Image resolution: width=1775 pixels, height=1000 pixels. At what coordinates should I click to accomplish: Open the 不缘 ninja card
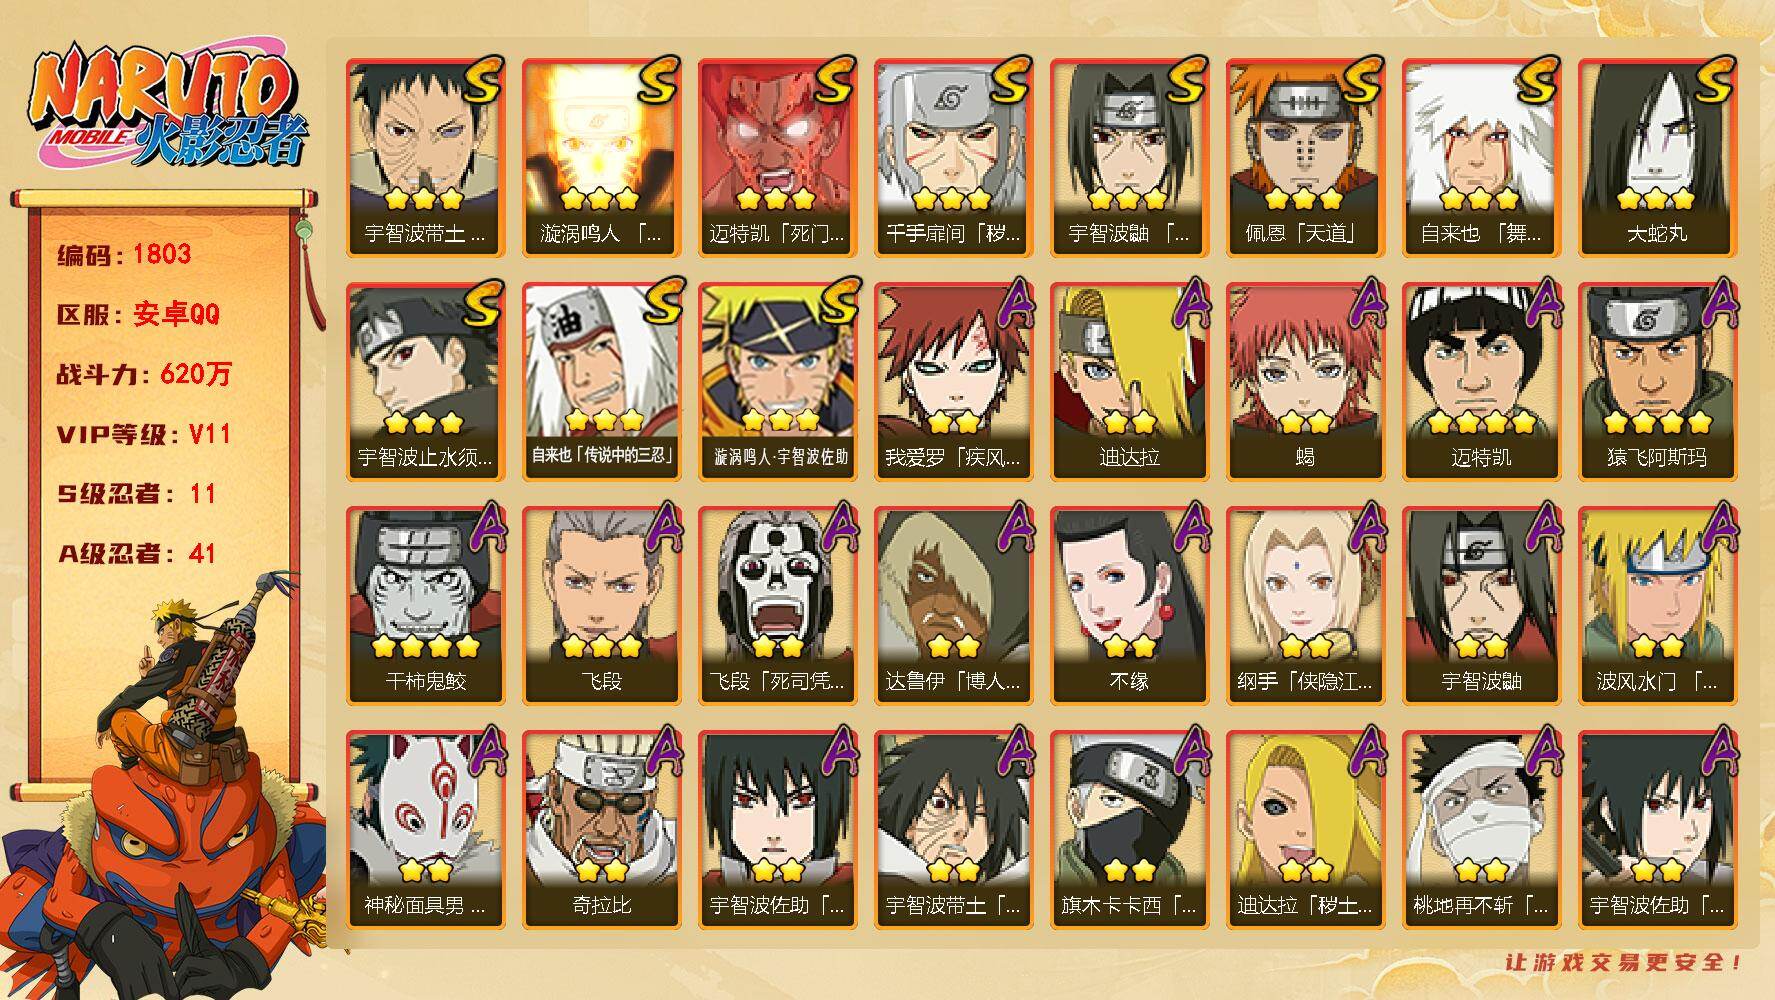[1129, 605]
